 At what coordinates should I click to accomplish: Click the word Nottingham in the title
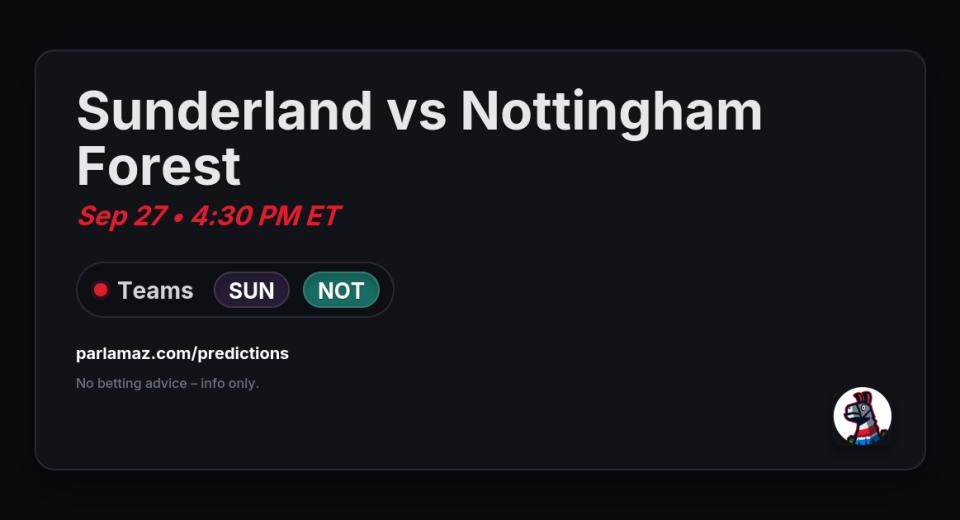click(x=611, y=111)
